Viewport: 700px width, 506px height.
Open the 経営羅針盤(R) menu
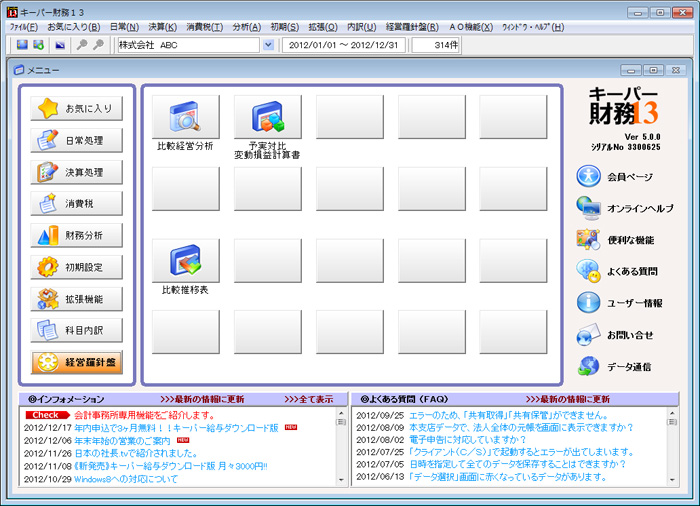[x=412, y=27]
